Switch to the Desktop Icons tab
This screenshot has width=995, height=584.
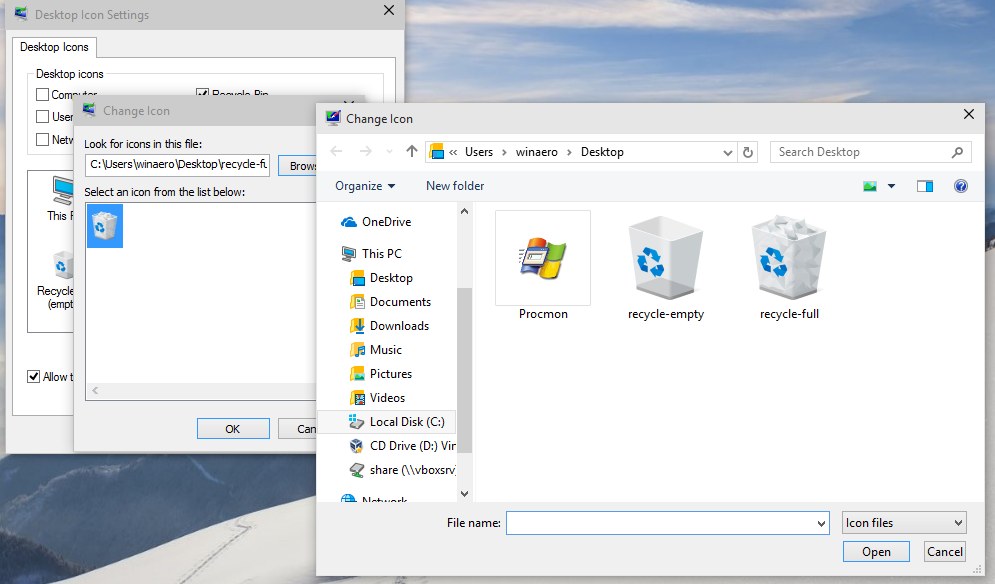pyautogui.click(x=54, y=47)
